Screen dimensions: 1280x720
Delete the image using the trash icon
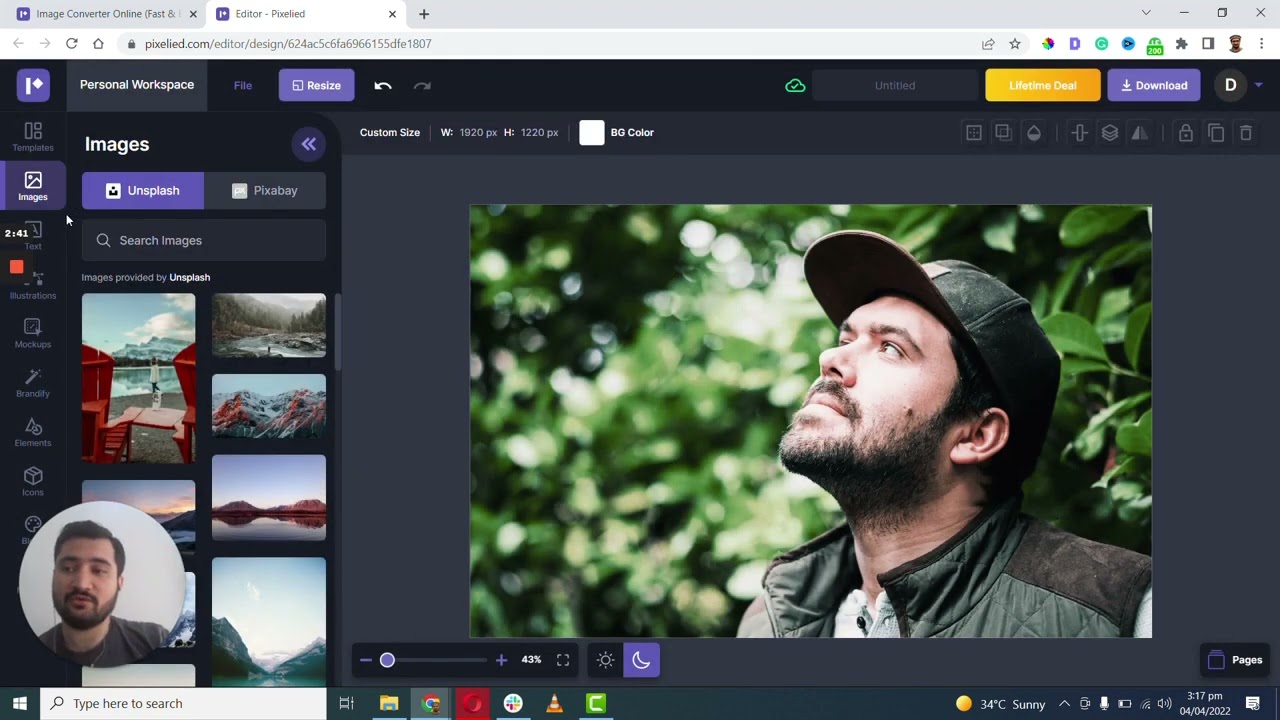tap(1246, 132)
